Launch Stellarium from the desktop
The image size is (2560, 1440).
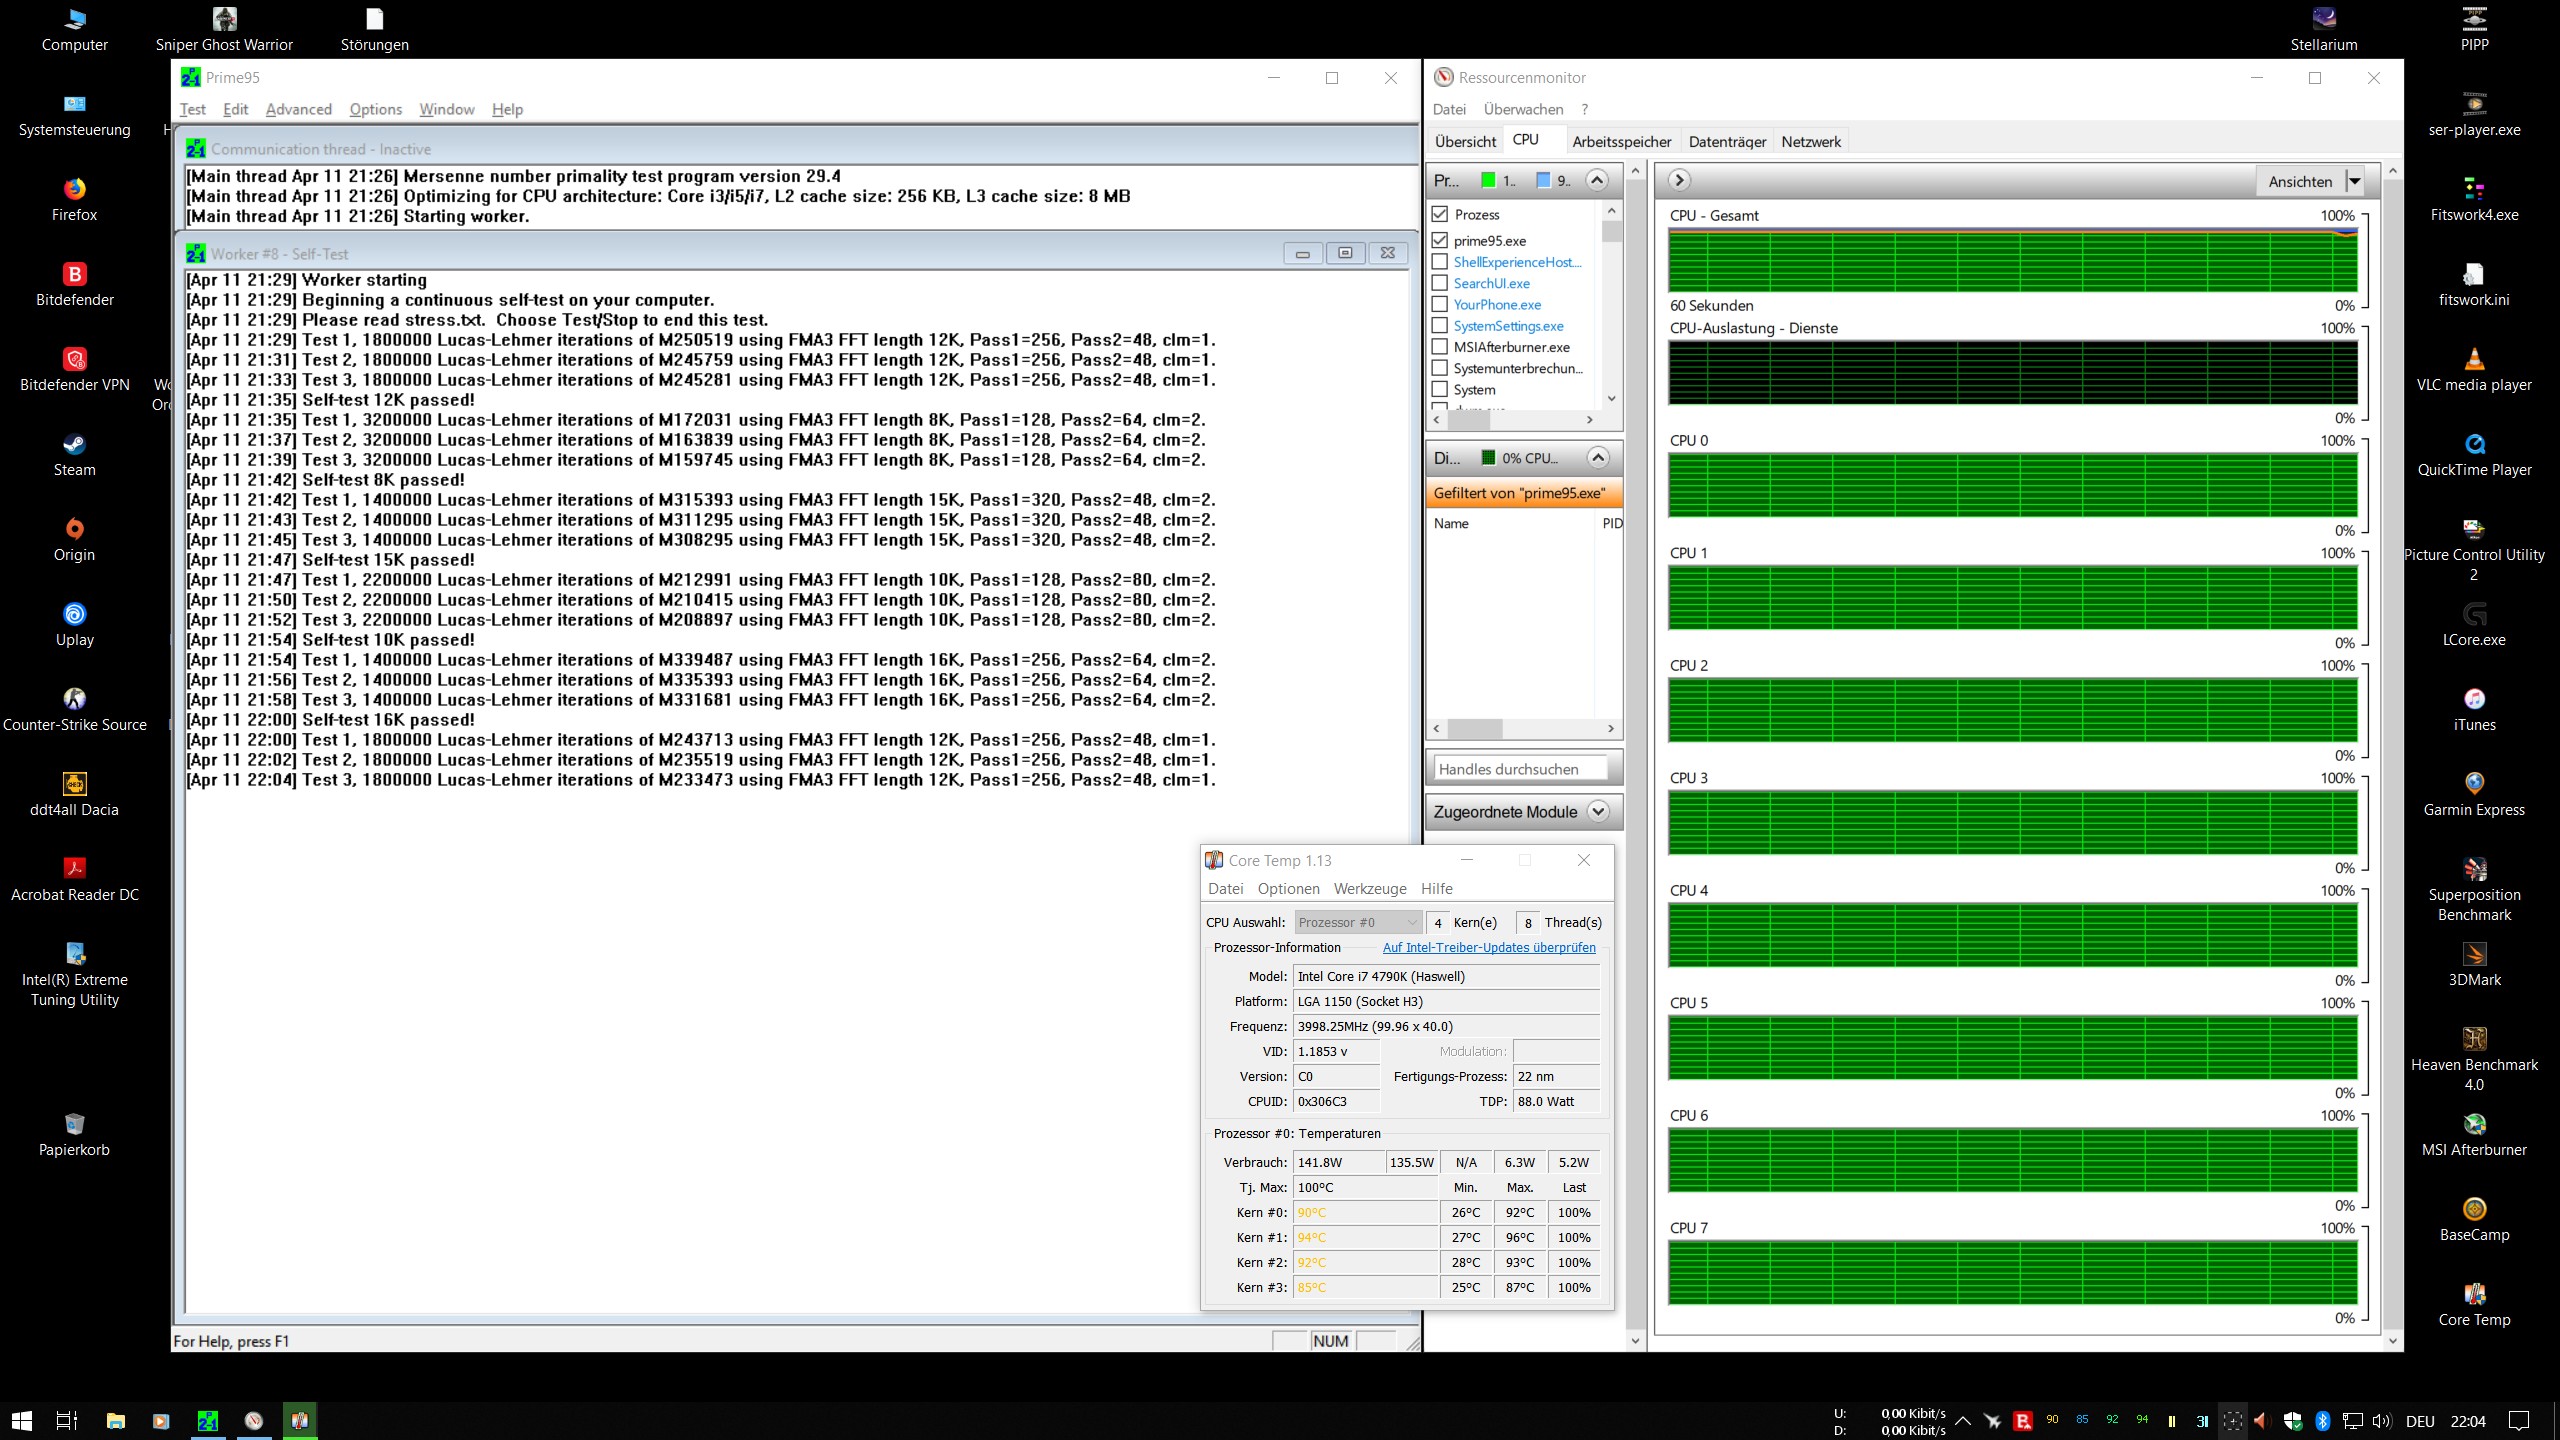[x=2324, y=30]
